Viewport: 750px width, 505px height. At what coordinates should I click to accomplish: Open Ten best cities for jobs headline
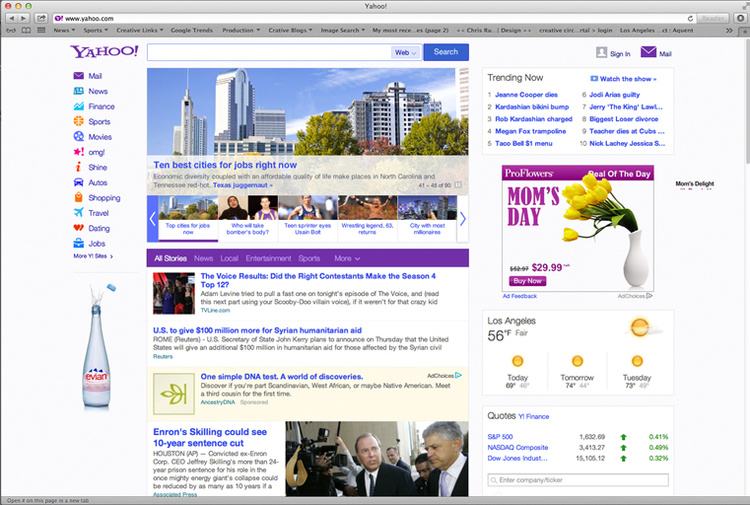(225, 165)
